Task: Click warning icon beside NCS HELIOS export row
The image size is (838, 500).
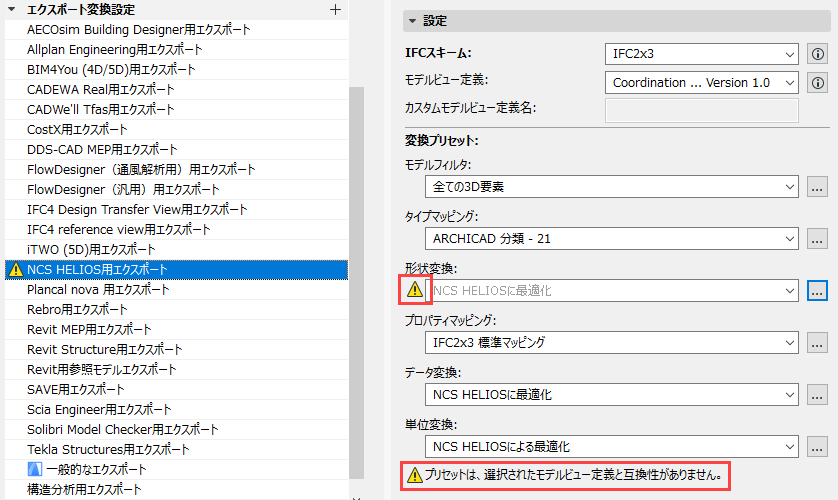Action: [16, 270]
